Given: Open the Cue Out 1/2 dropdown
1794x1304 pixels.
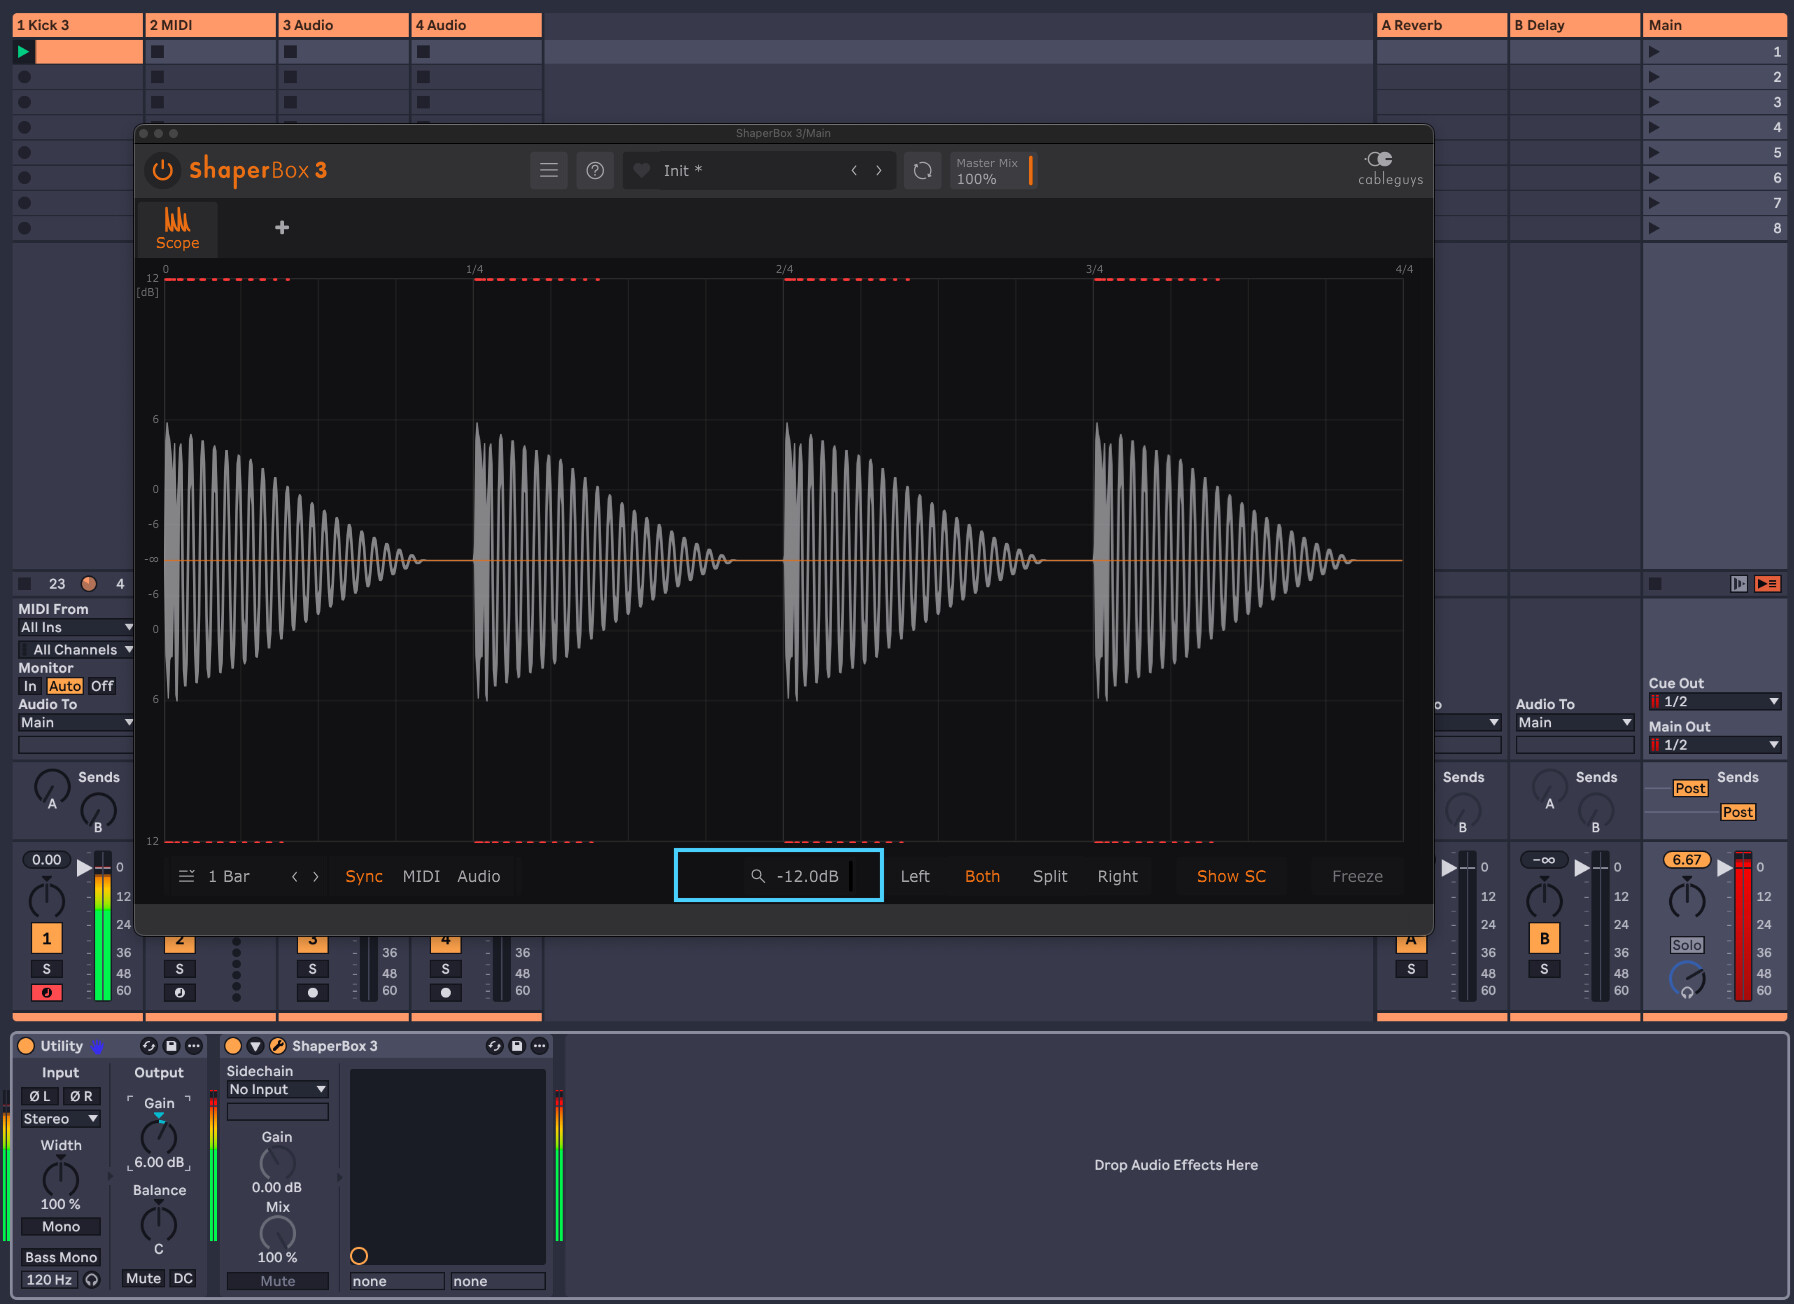Looking at the screenshot, I should point(1714,702).
